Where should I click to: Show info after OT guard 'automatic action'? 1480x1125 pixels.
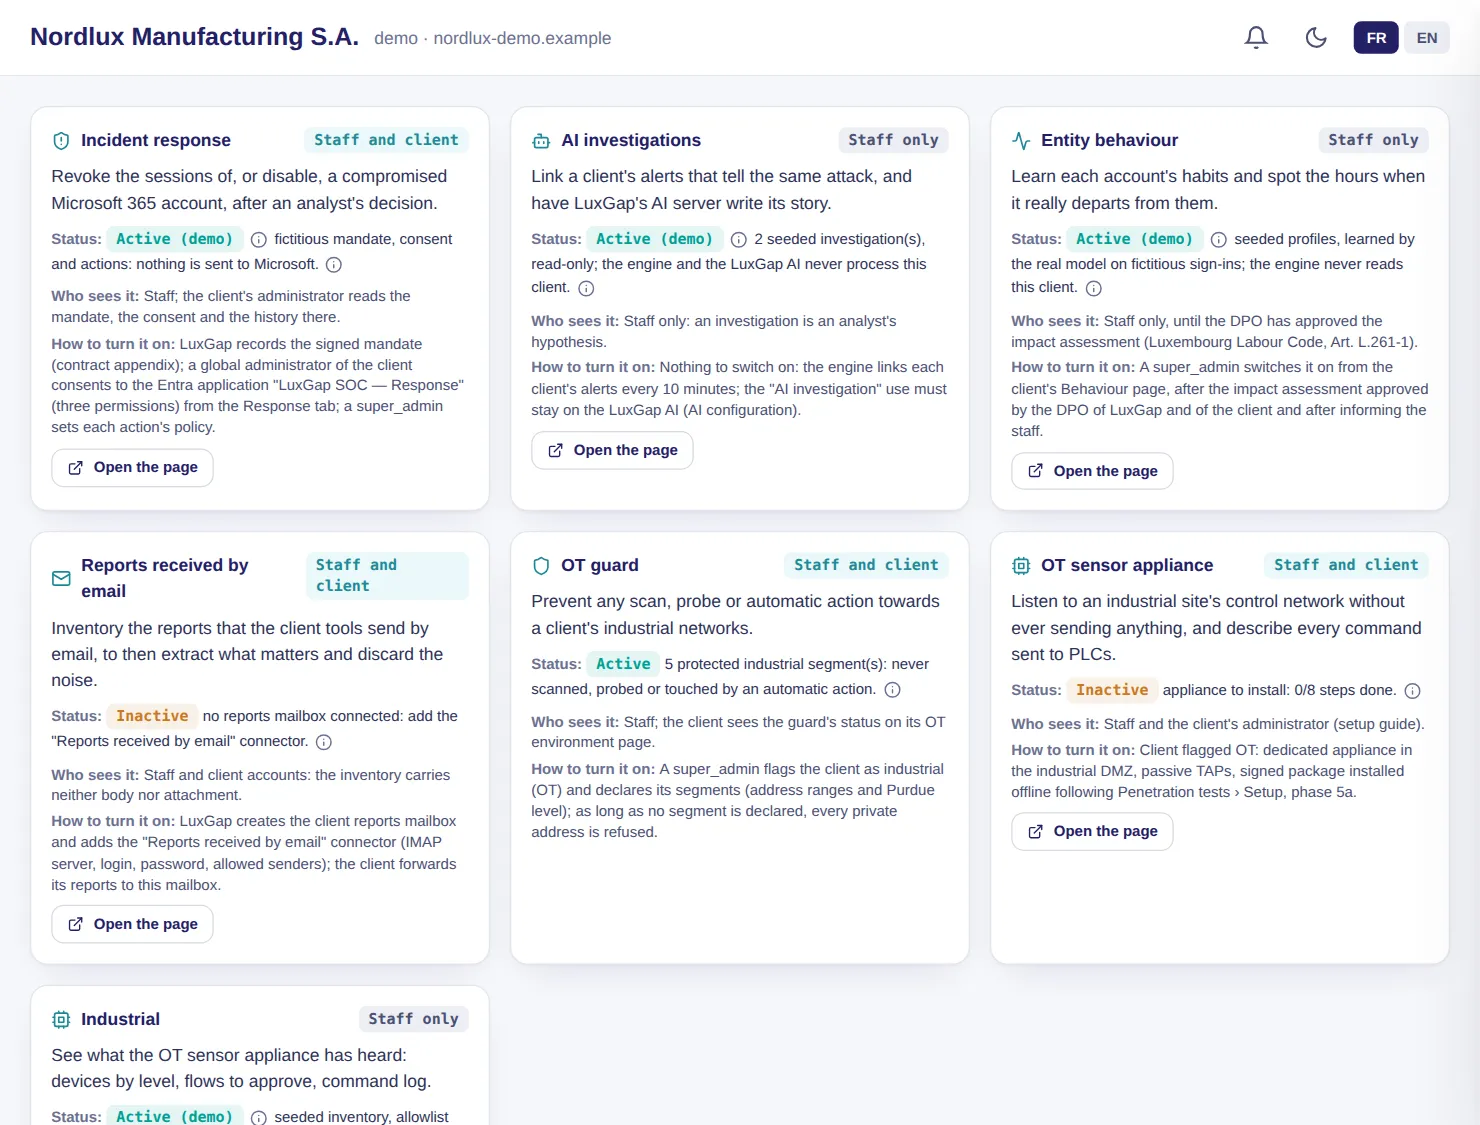(893, 690)
